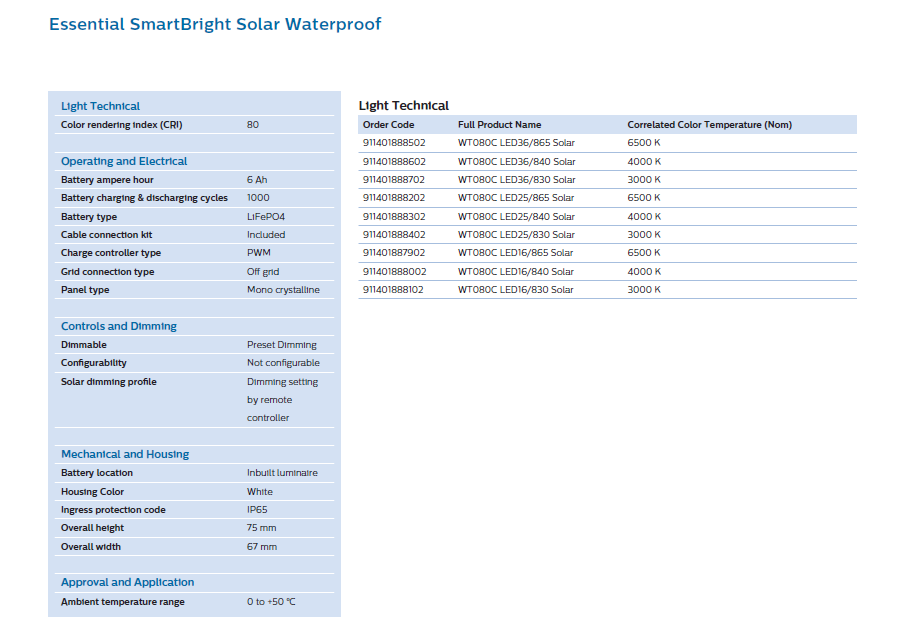
Task: Click the cycles value 1000
Action: pyautogui.click(x=258, y=197)
